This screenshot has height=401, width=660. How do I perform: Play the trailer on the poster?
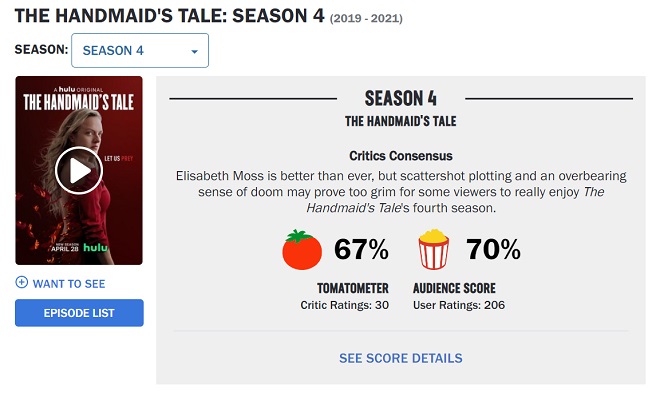pyautogui.click(x=78, y=170)
